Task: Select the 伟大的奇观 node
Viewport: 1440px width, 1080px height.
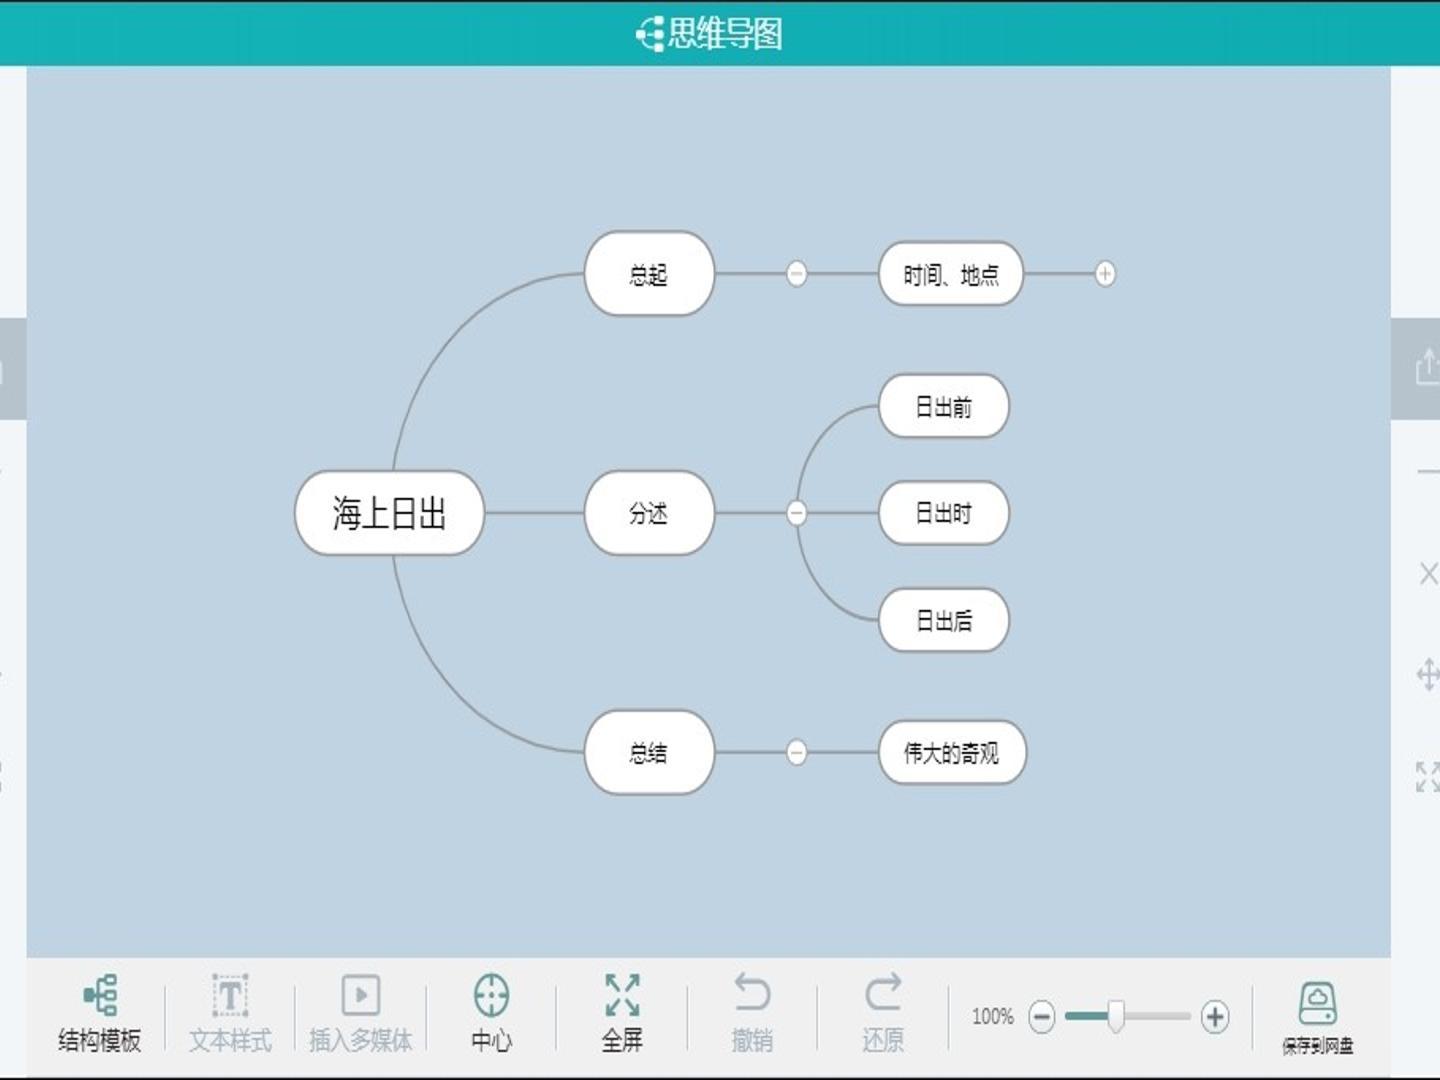Action: [952, 752]
